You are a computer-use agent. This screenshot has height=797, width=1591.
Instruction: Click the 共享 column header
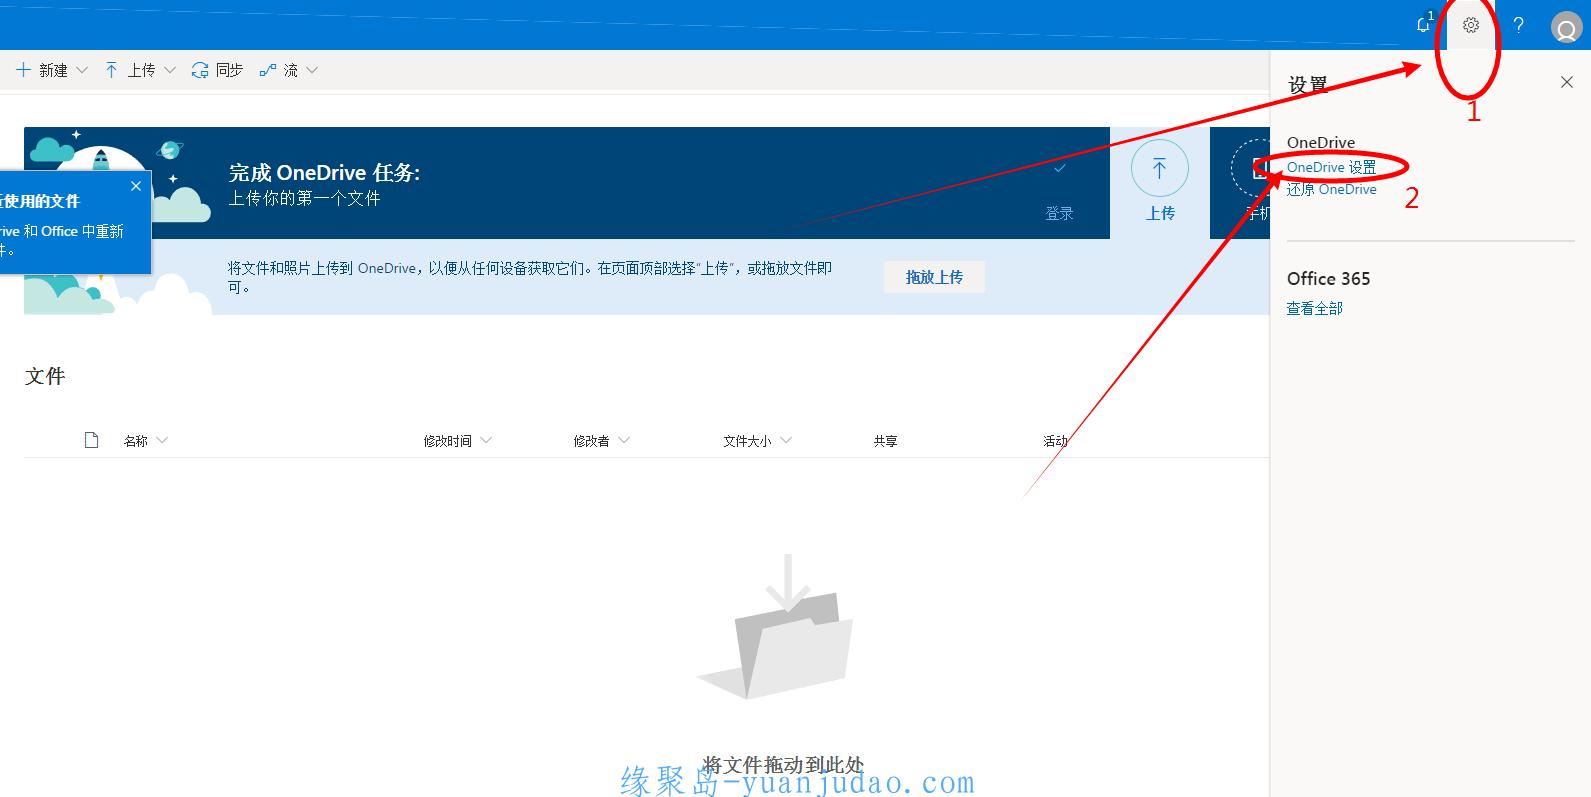click(885, 441)
